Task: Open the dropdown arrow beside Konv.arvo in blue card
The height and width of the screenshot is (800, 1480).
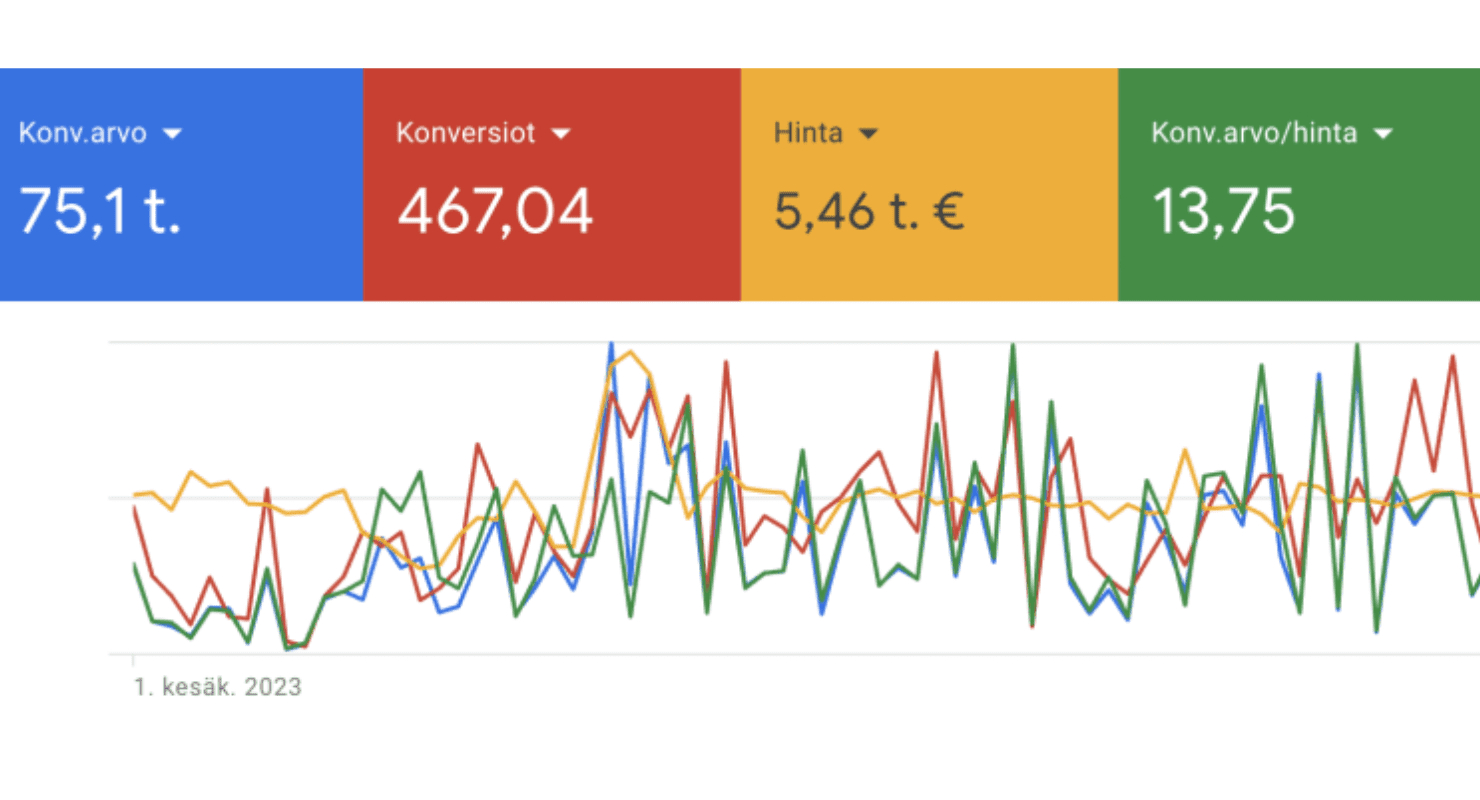Action: [x=172, y=133]
